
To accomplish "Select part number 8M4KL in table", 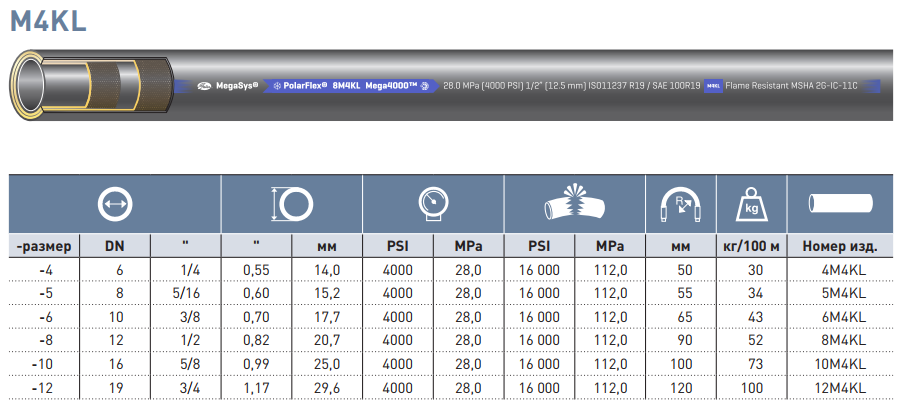I will click(840, 341).
